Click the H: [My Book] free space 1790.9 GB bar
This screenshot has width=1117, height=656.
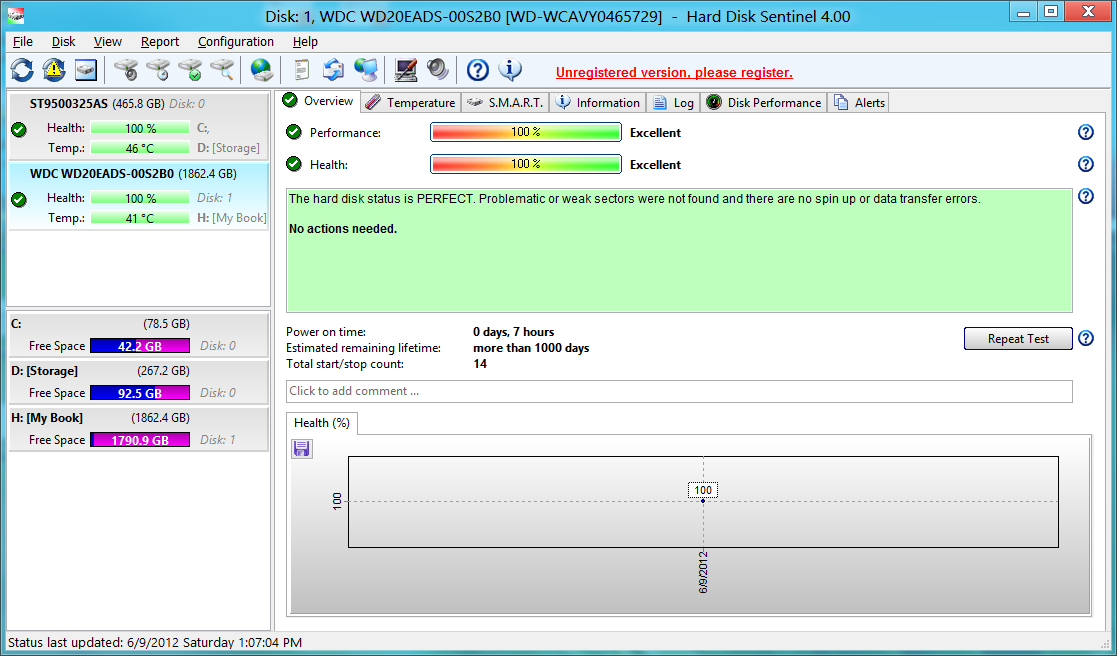[x=140, y=440]
